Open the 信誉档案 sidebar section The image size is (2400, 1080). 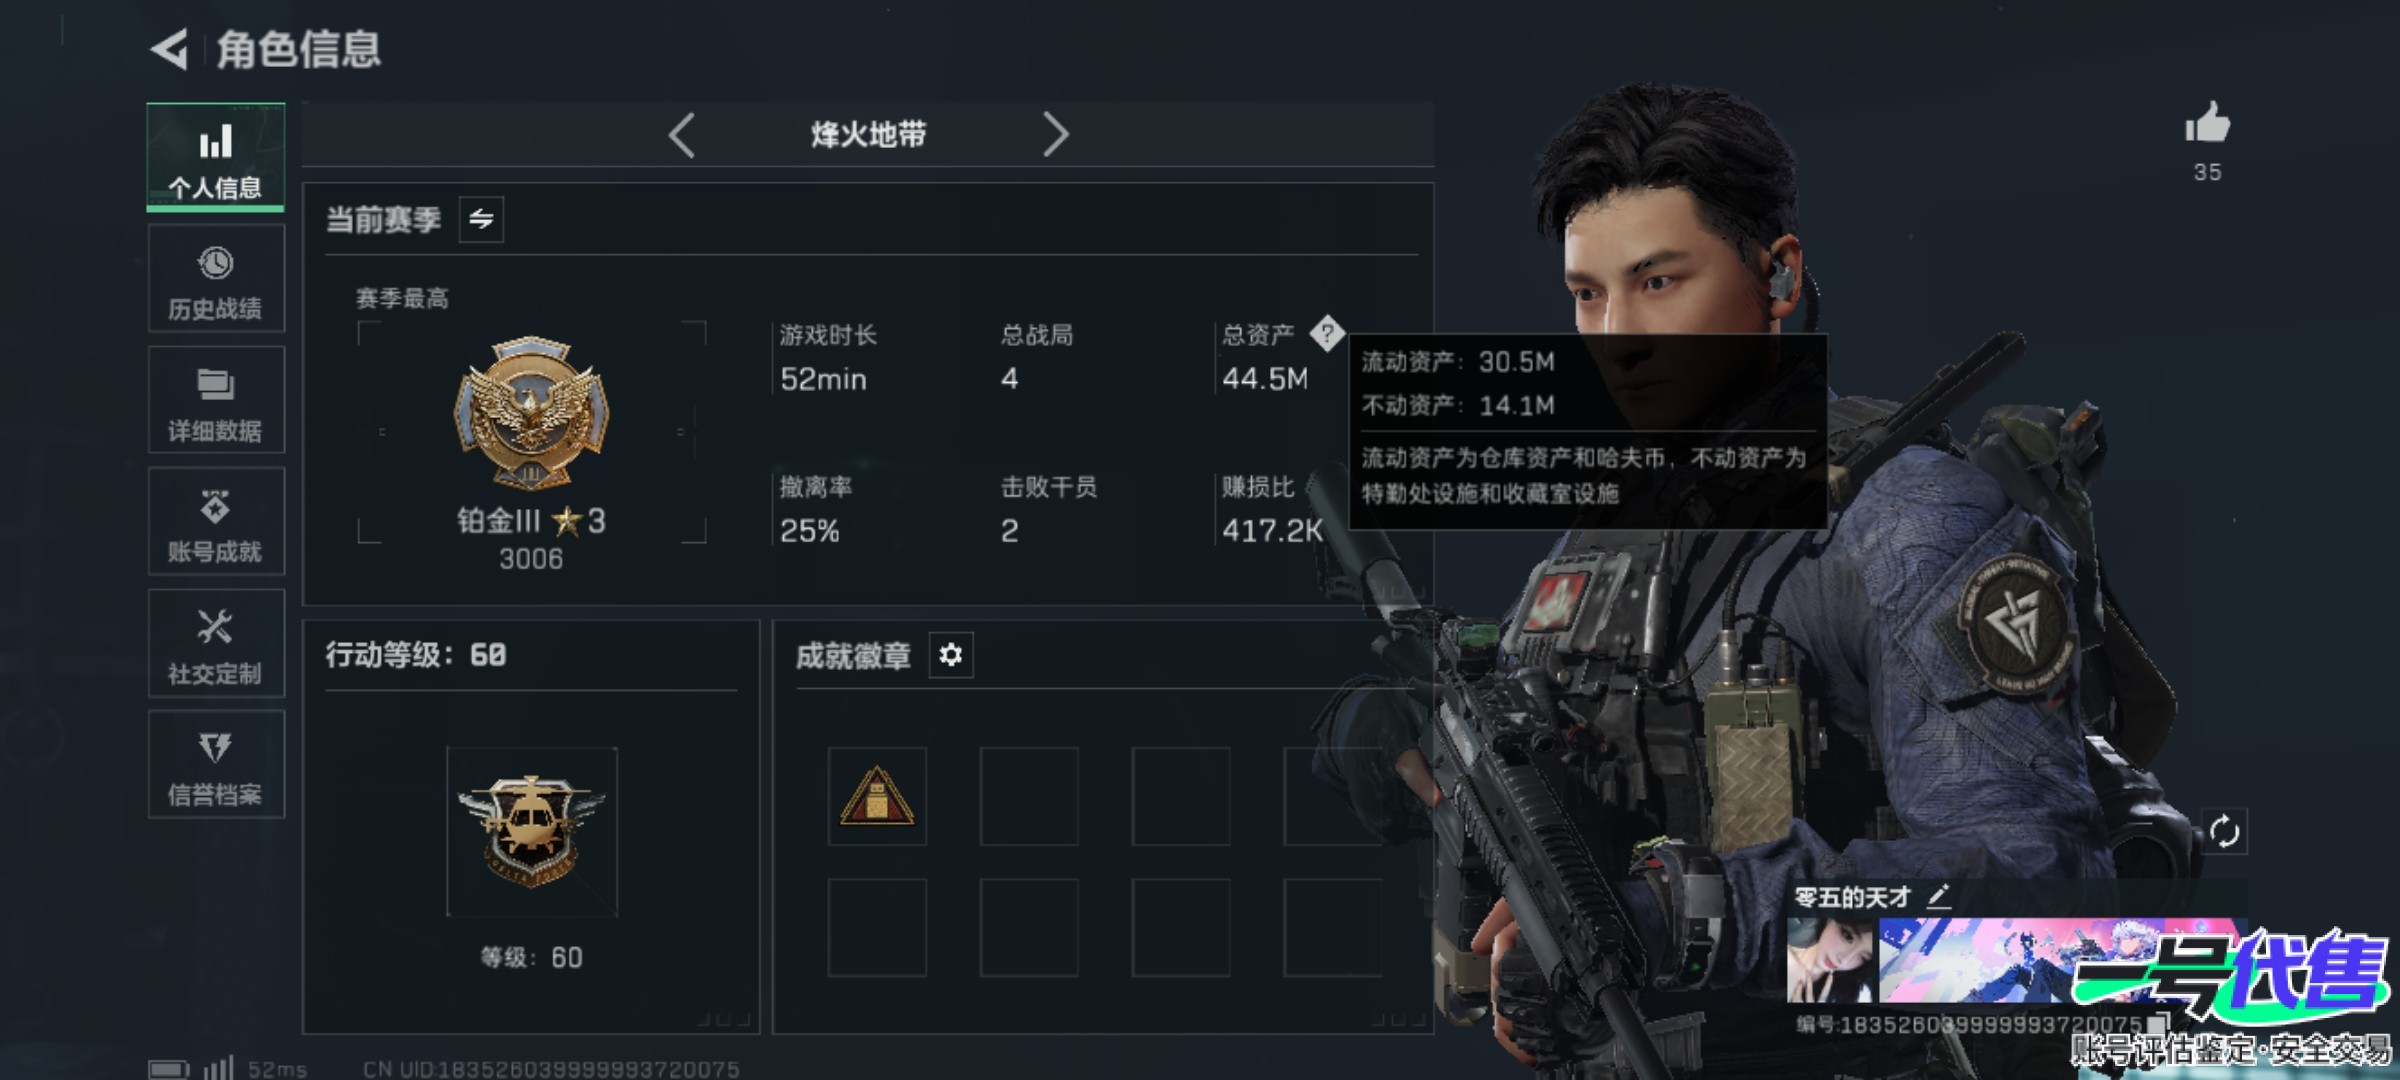pyautogui.click(x=216, y=765)
